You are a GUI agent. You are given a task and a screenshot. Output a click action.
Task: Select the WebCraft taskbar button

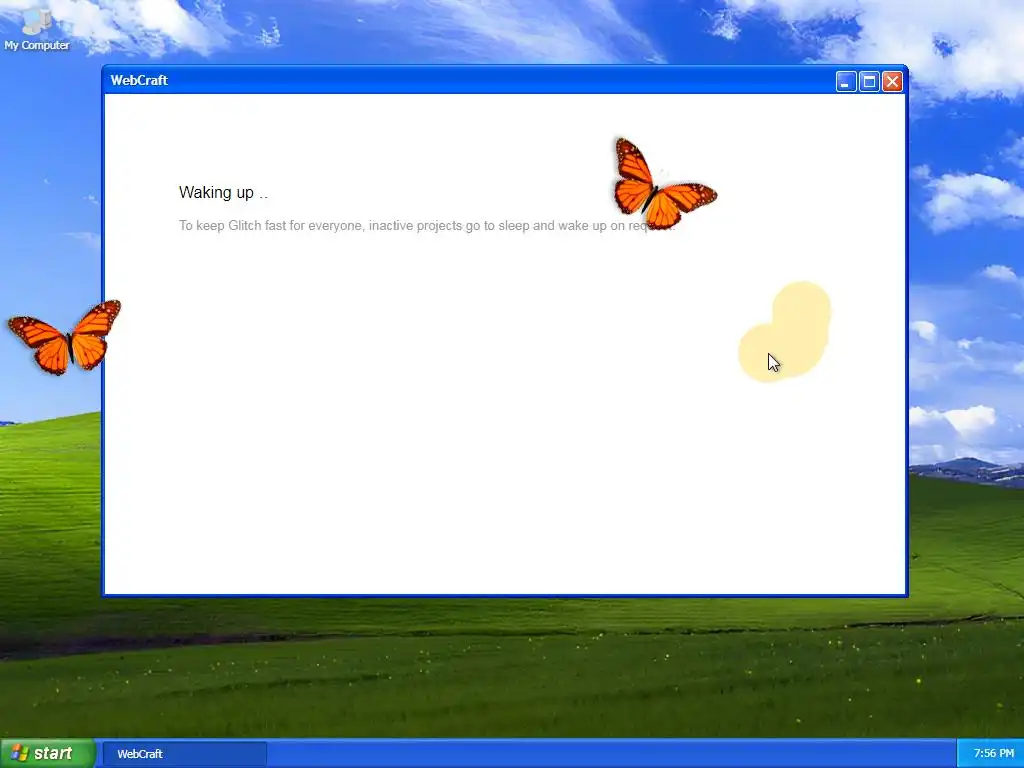185,754
